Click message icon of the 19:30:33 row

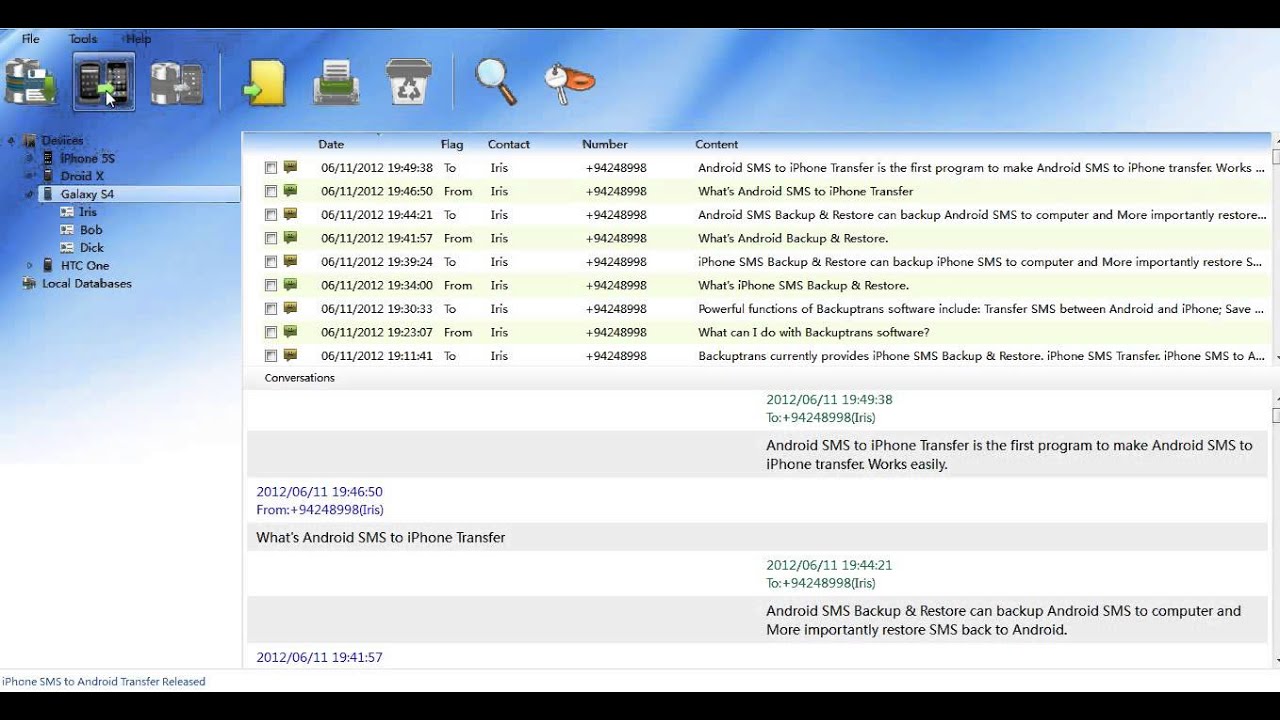290,308
